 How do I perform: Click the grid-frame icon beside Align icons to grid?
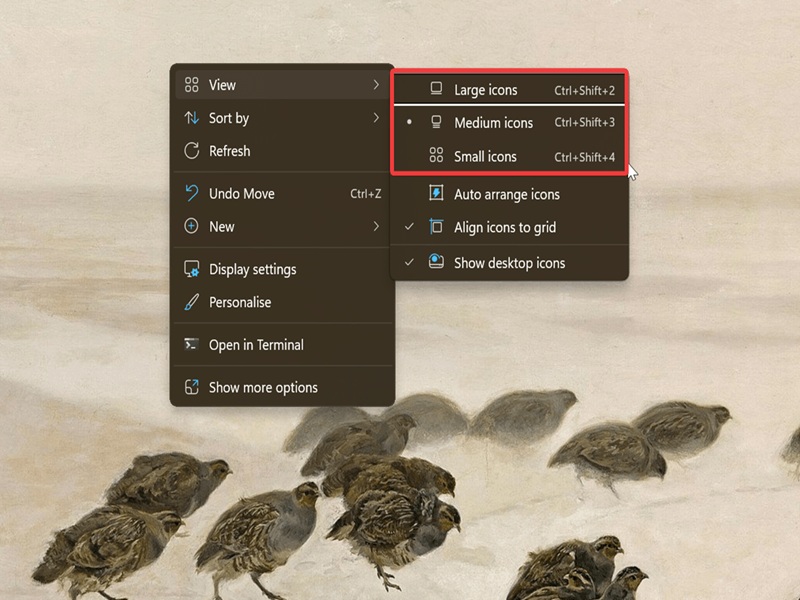tap(436, 227)
